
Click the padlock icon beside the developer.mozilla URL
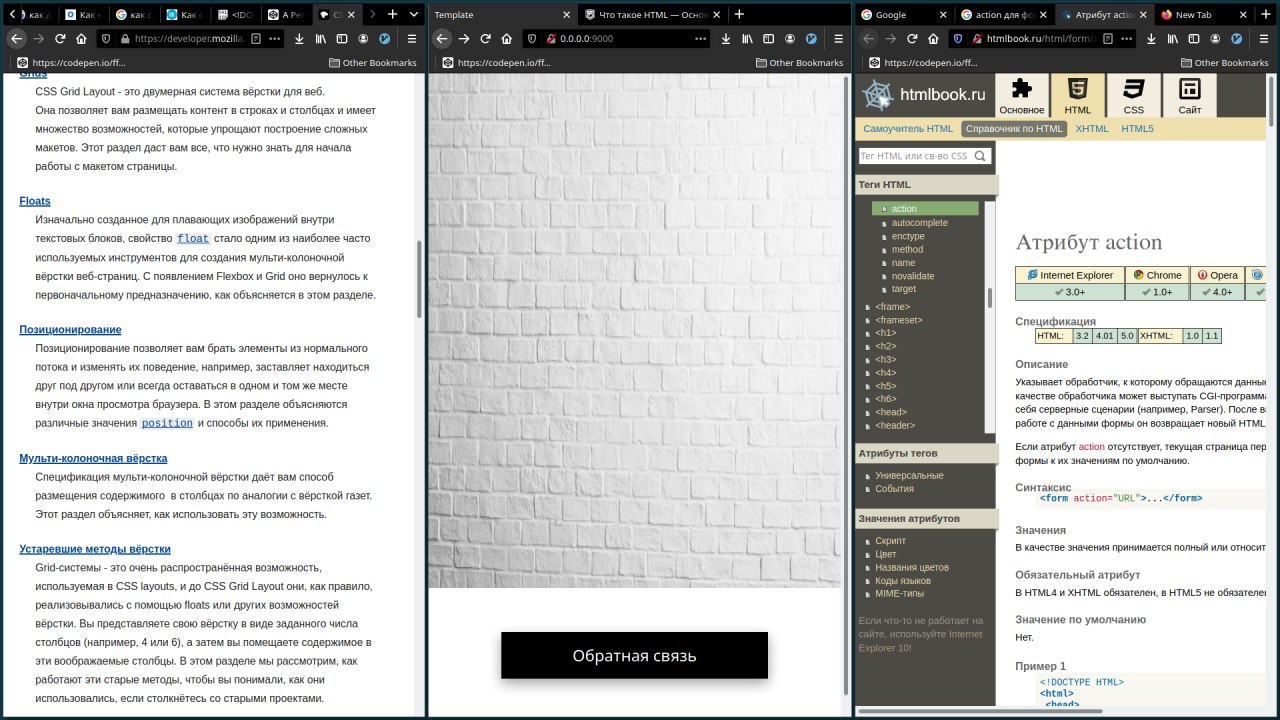(126, 38)
